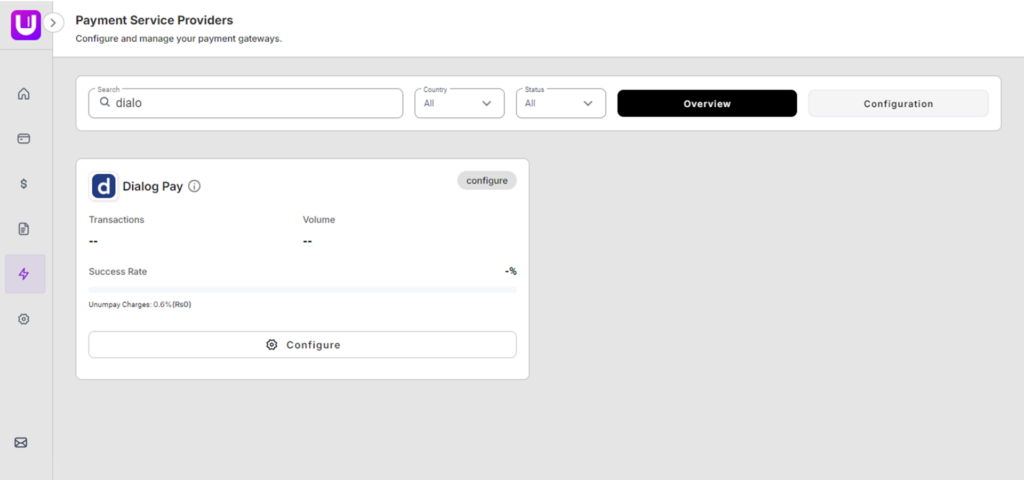Viewport: 1024px width, 480px height.
Task: Open the dollar sign sidebar section
Action: [x=24, y=184]
